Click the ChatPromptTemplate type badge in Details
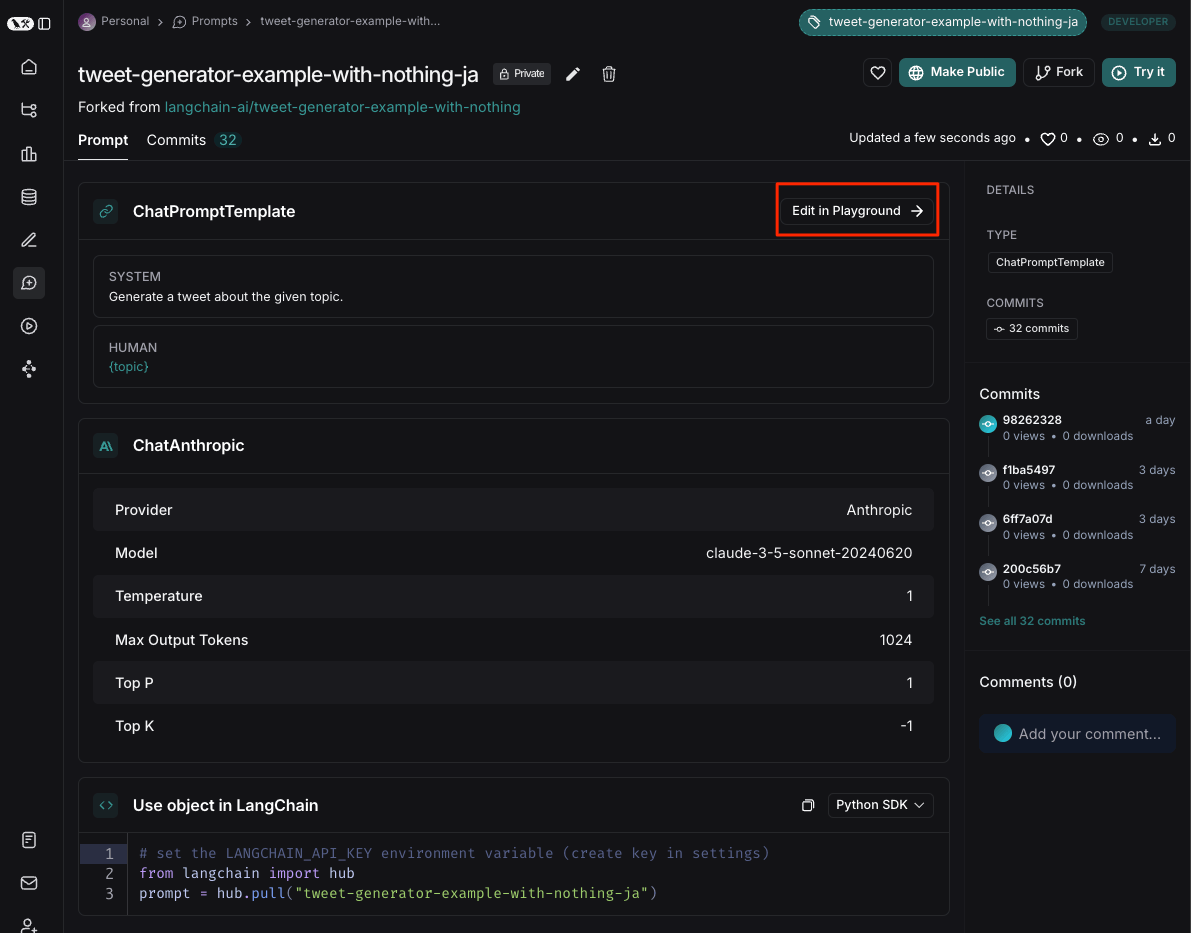The image size is (1191, 933). [1050, 263]
